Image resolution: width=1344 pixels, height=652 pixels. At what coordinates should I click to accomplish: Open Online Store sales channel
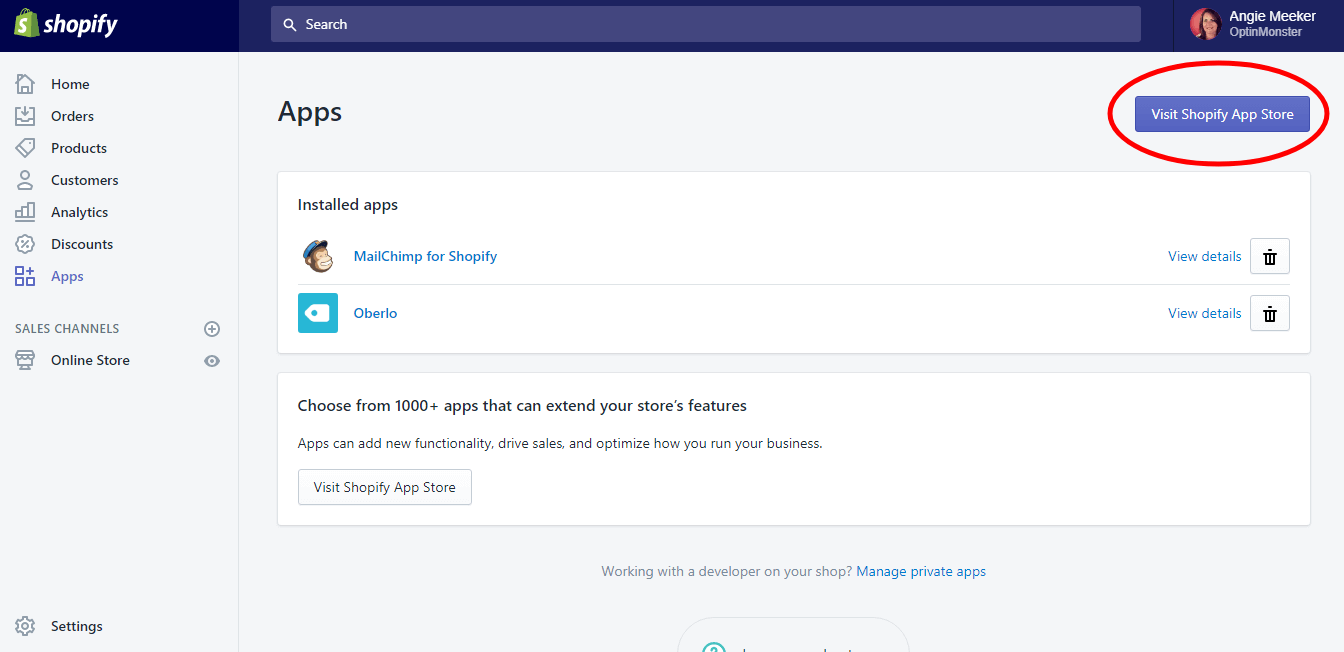(90, 360)
